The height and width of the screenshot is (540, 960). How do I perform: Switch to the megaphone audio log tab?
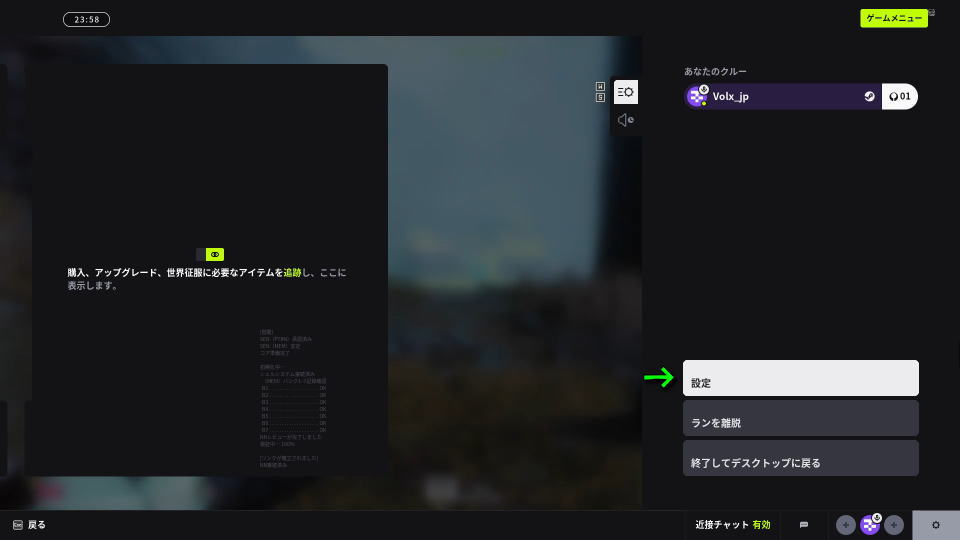point(626,120)
